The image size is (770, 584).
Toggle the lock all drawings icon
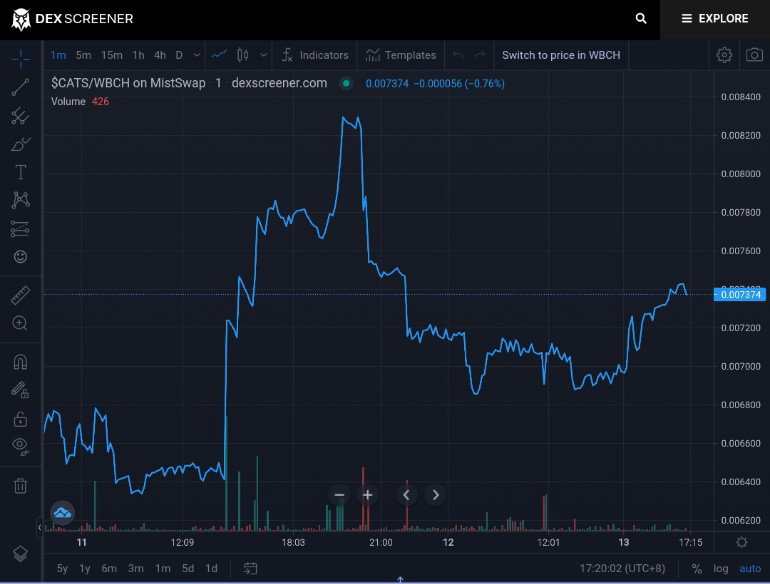tap(20, 419)
